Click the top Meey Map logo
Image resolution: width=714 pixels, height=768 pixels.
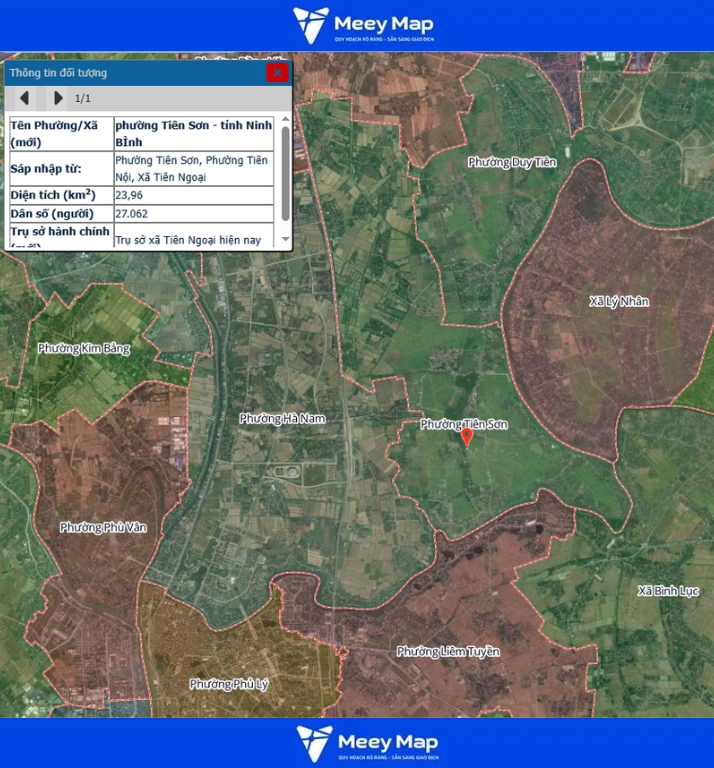(x=364, y=25)
